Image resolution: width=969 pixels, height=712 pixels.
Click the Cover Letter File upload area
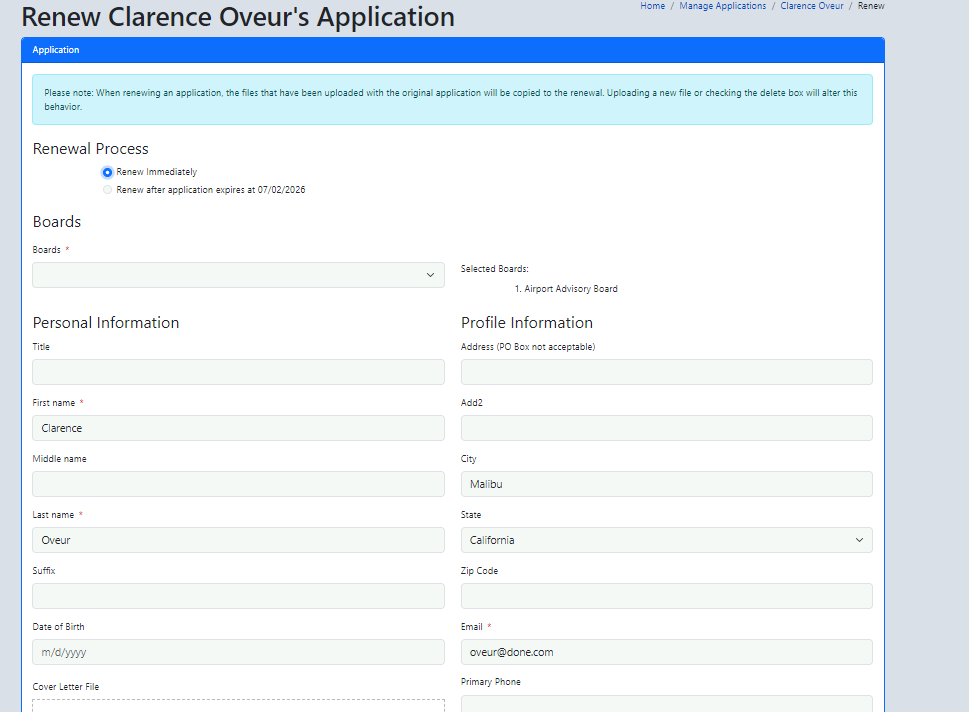pos(238,705)
